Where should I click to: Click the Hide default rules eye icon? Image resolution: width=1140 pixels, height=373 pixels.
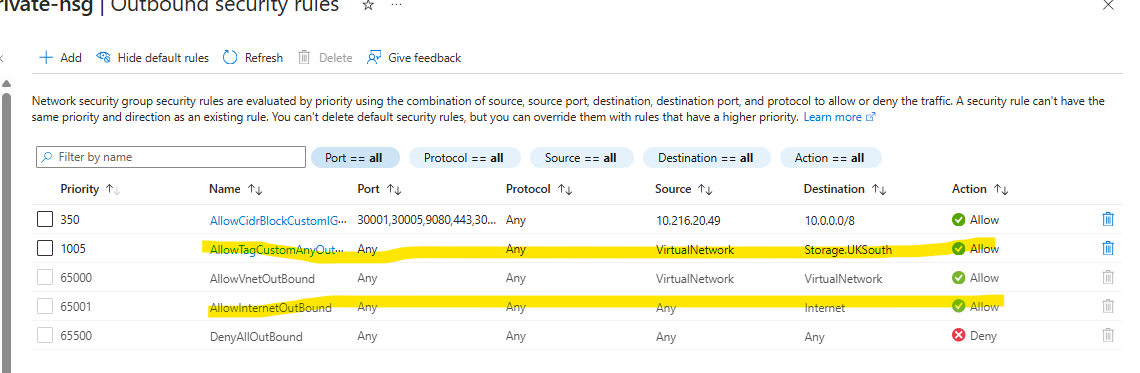click(x=103, y=57)
